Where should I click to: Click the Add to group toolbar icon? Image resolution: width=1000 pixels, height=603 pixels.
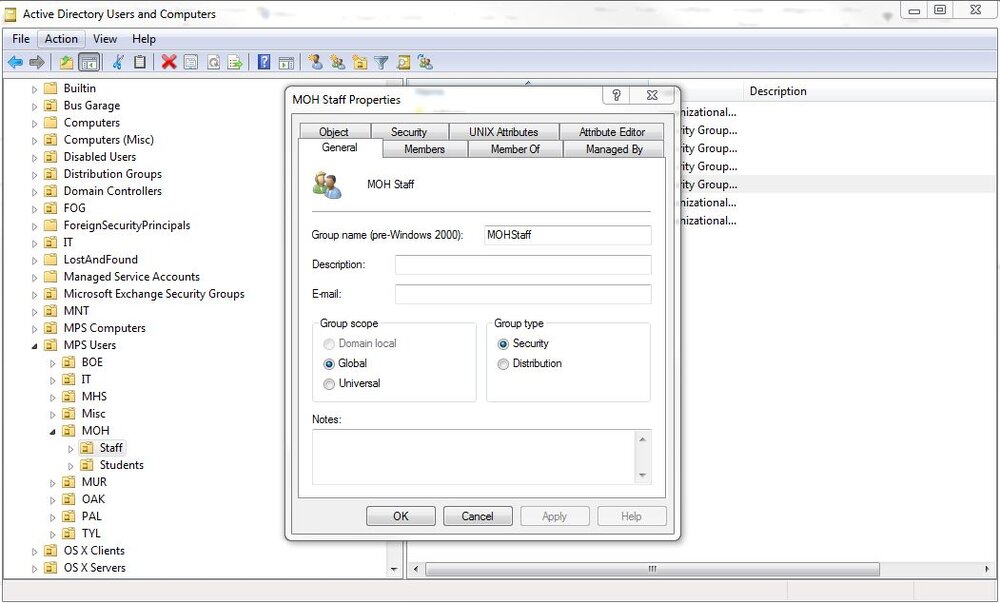coord(425,62)
